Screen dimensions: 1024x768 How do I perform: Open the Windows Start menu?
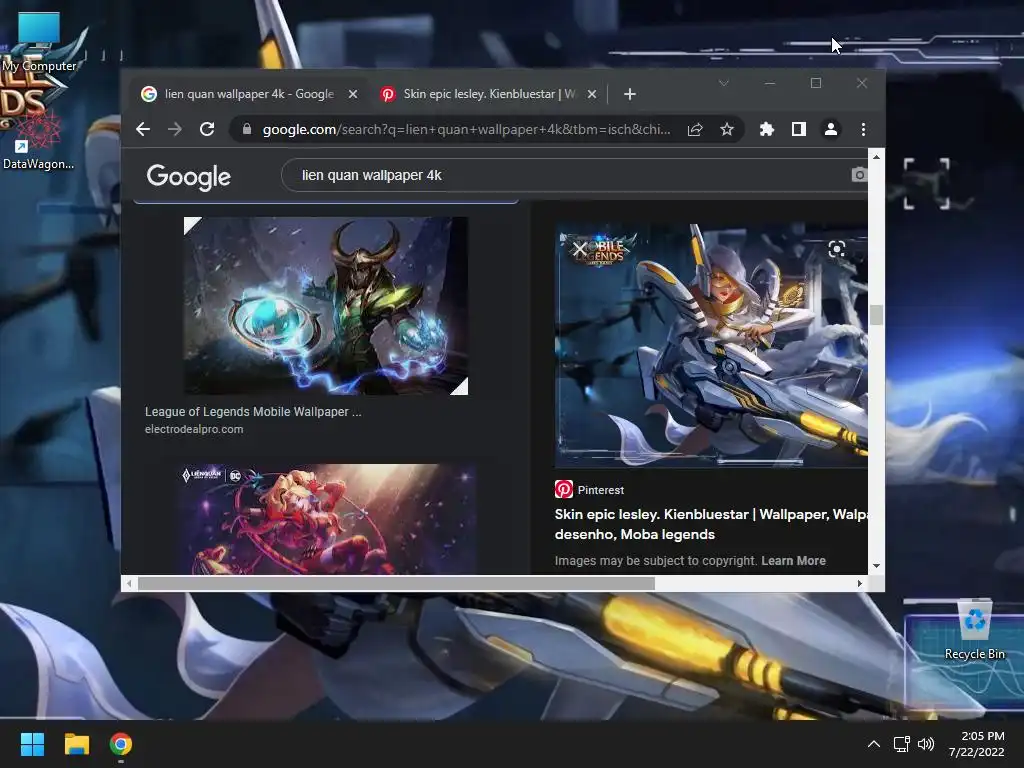coord(32,744)
